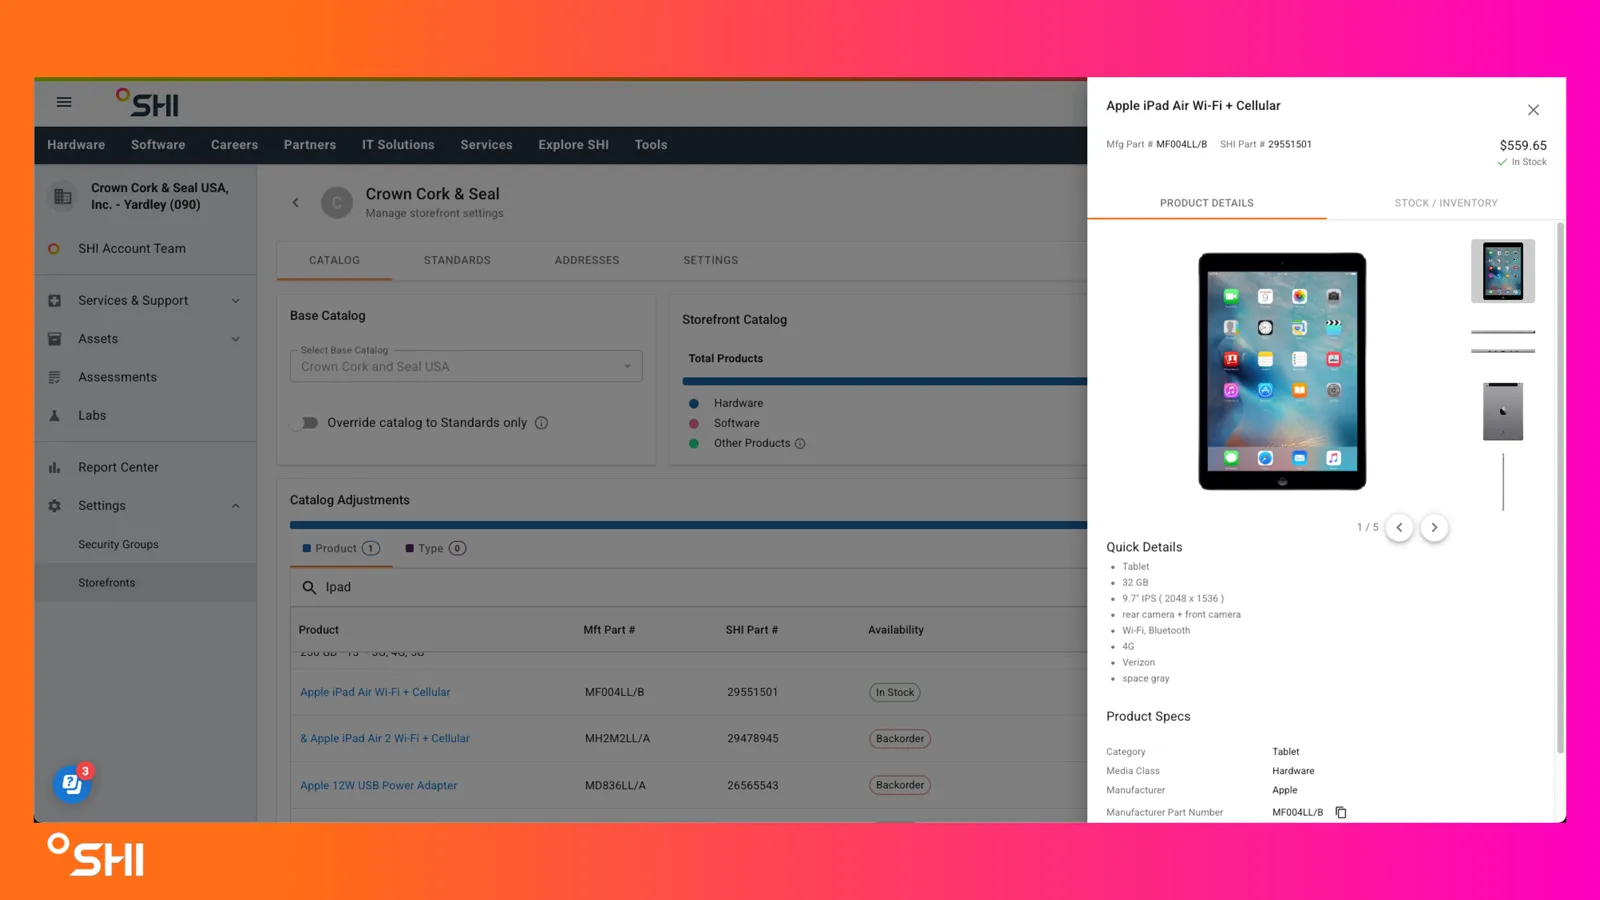Open the Partners menu

tap(310, 145)
